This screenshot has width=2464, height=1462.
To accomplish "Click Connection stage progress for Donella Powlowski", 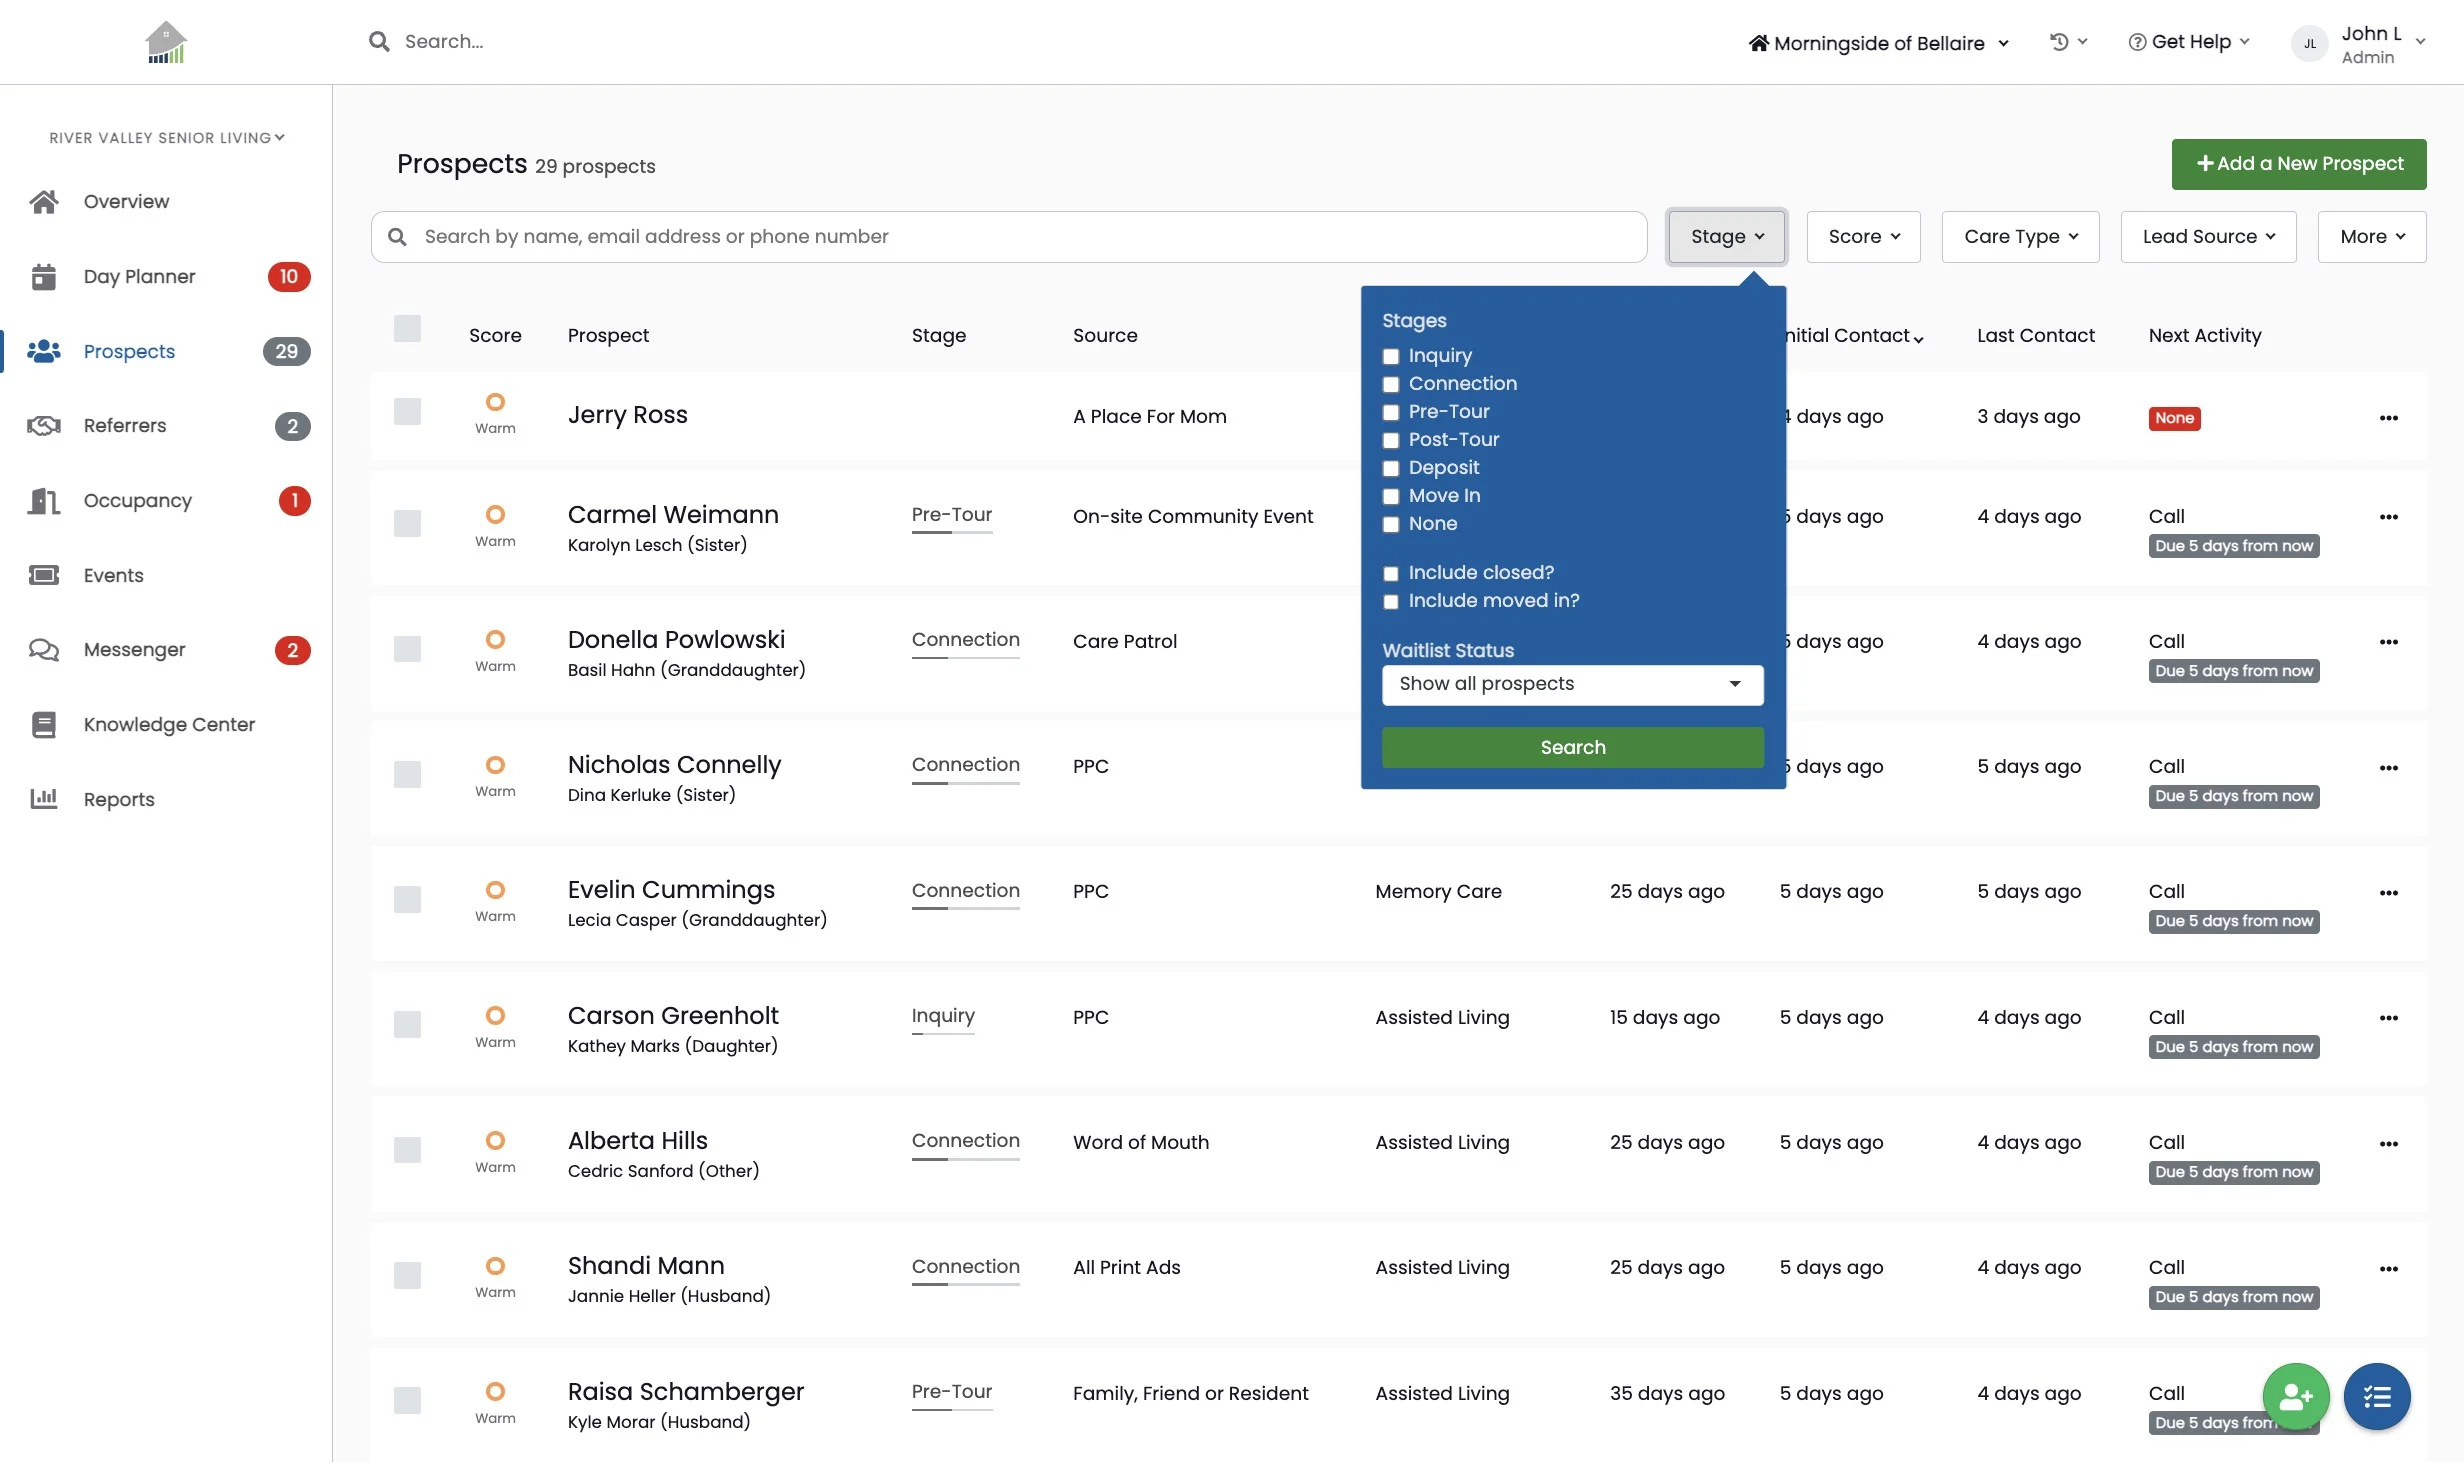I will click(x=965, y=644).
